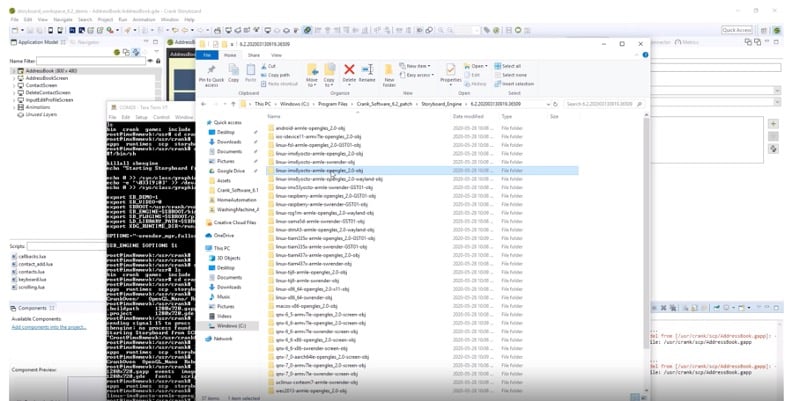The height and width of the screenshot is (401, 792).
Task: Click Storyboard_Engine in the address breadcrumb
Action: [x=441, y=104]
